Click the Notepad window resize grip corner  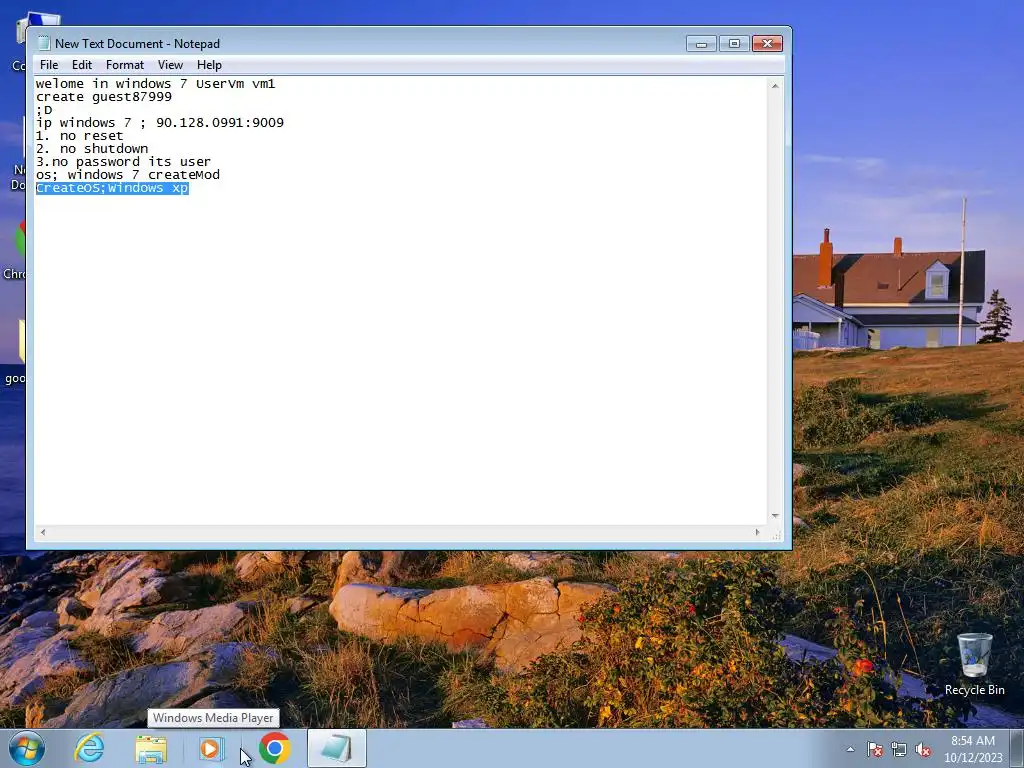click(x=776, y=534)
